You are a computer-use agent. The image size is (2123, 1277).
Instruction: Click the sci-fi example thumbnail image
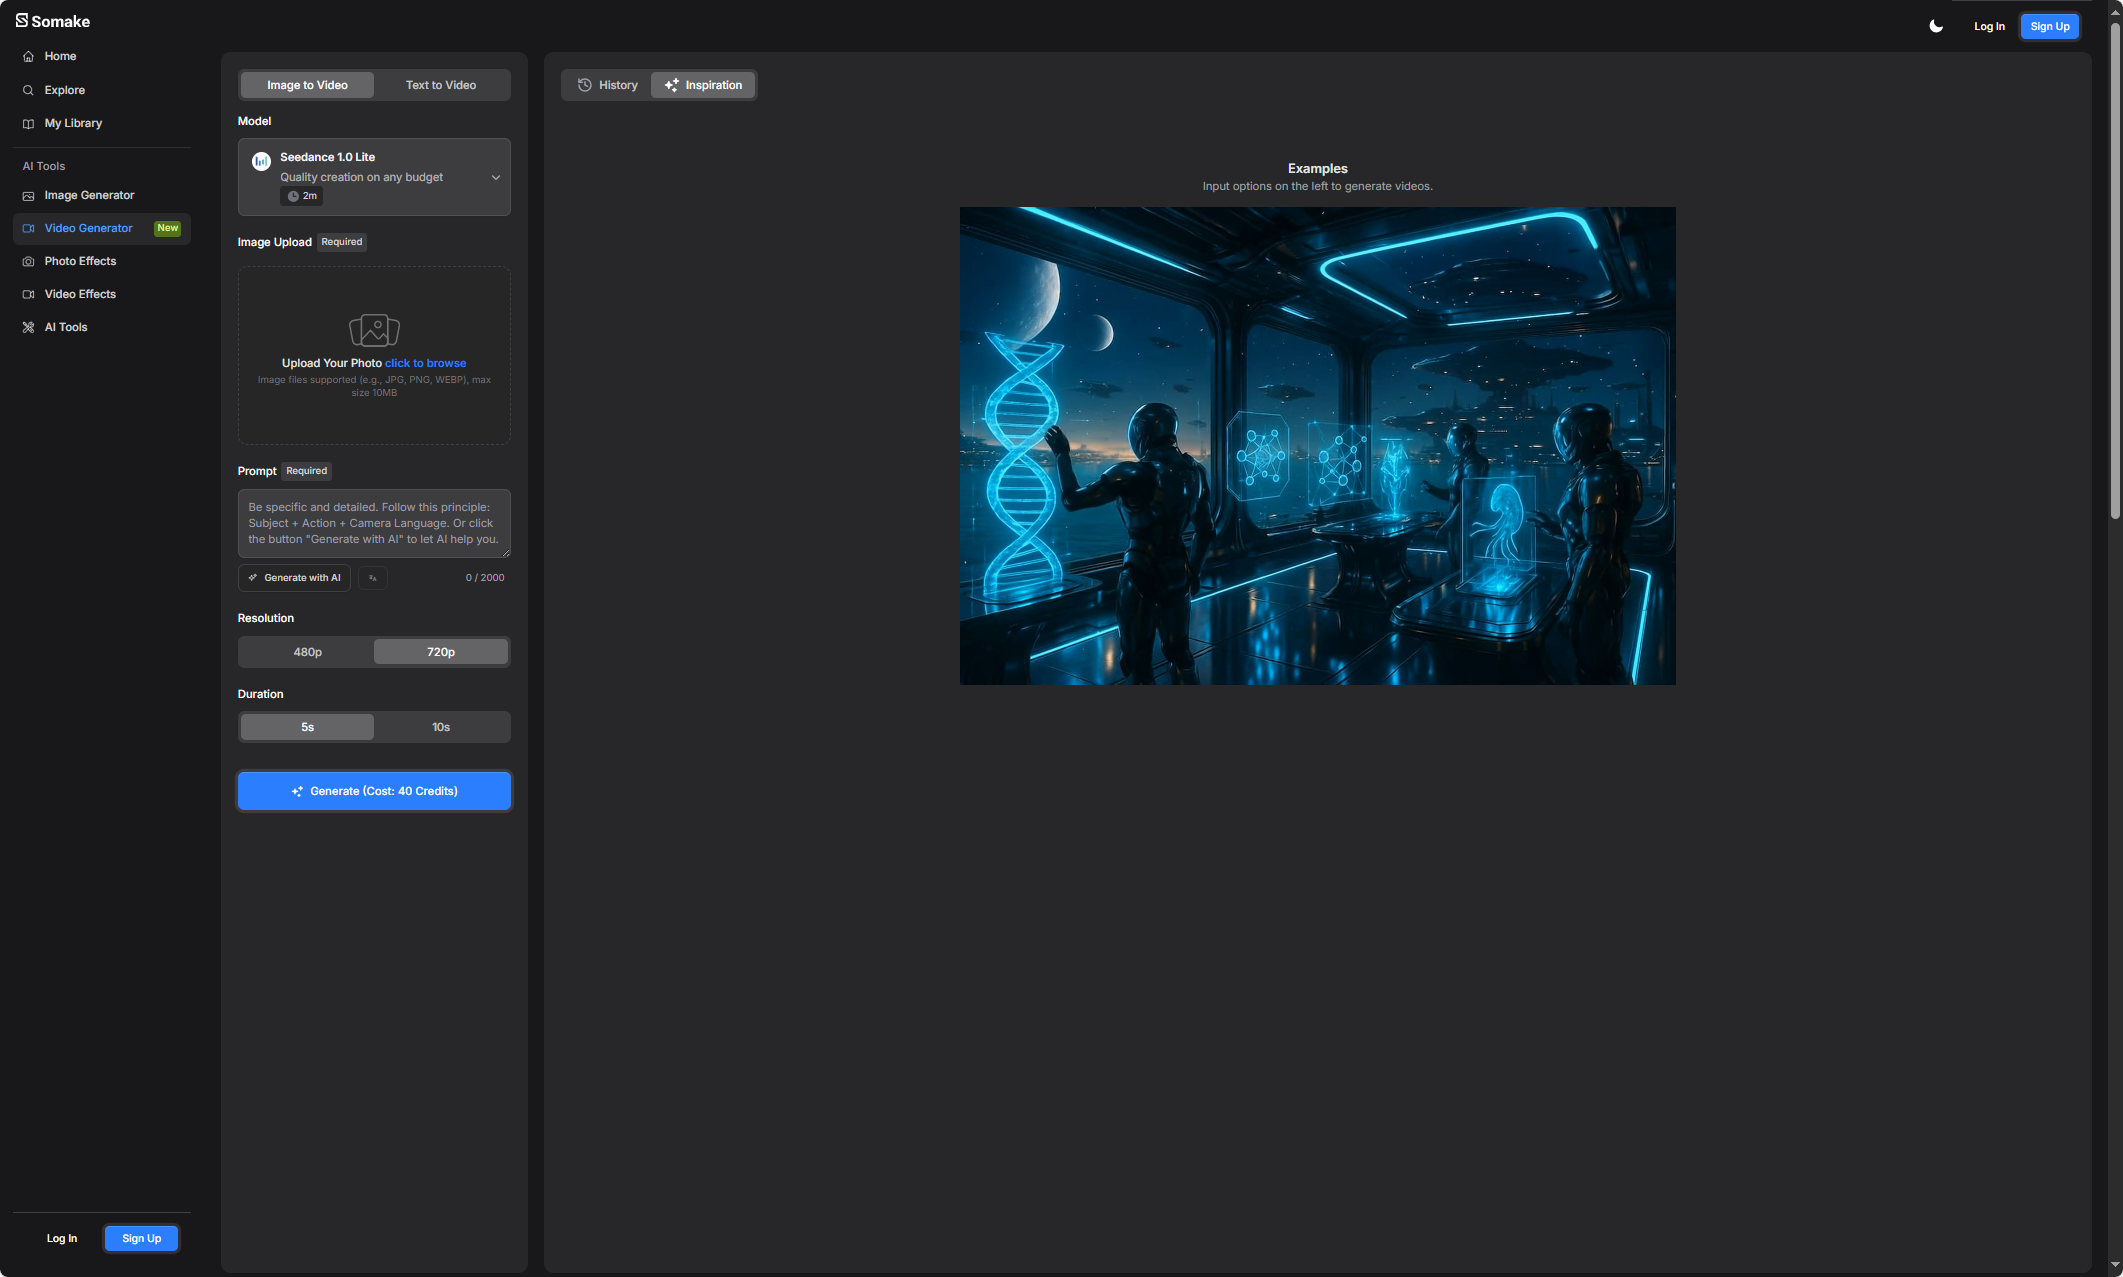click(x=1317, y=446)
